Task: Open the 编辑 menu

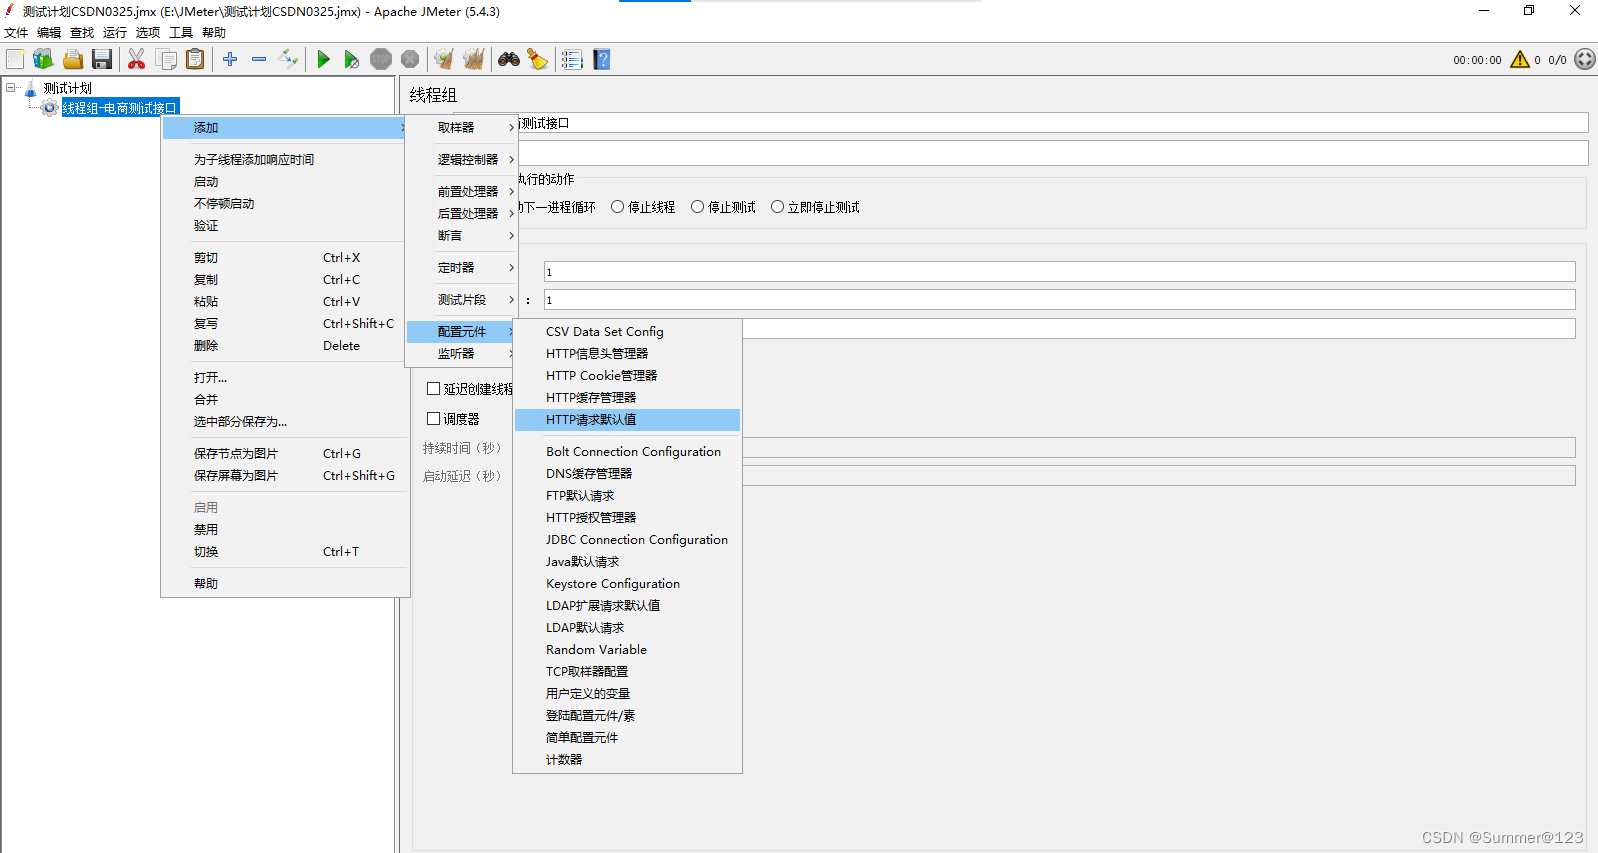Action: 49,32
